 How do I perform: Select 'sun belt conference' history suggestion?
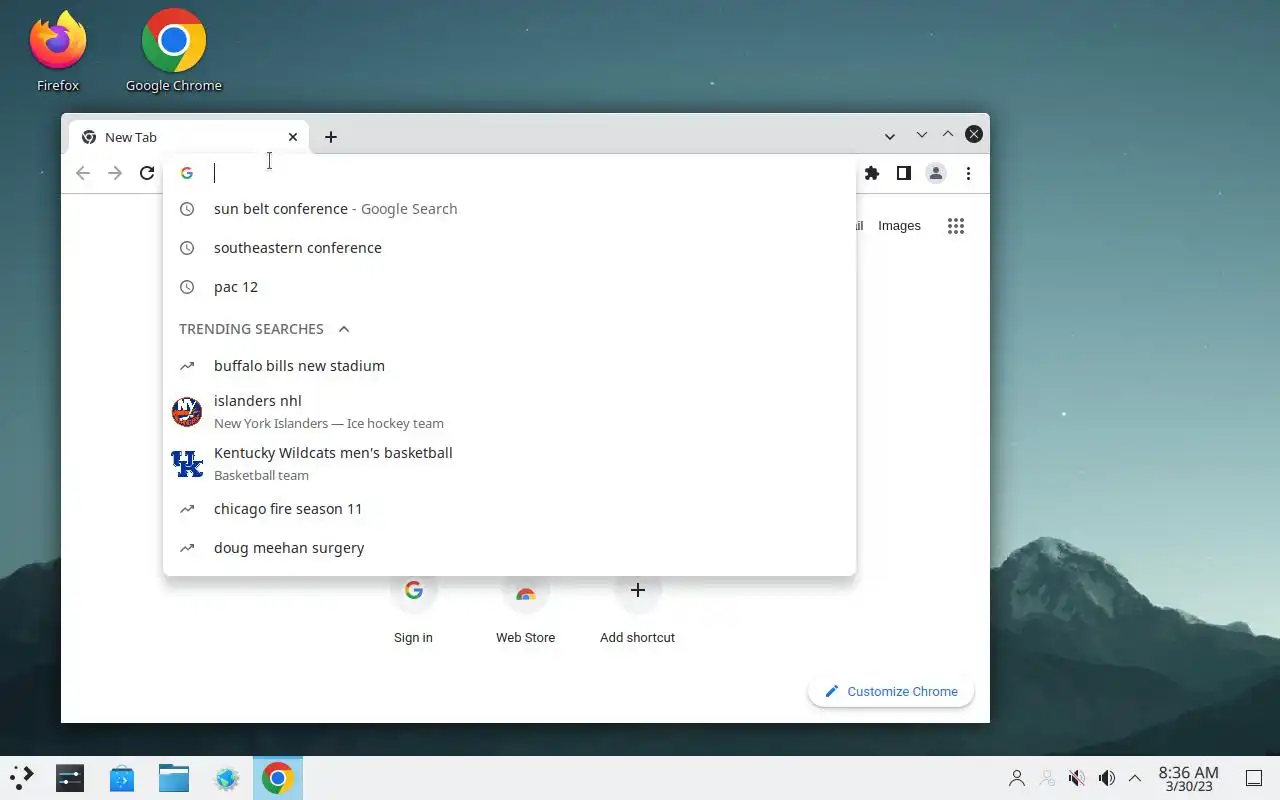point(510,209)
